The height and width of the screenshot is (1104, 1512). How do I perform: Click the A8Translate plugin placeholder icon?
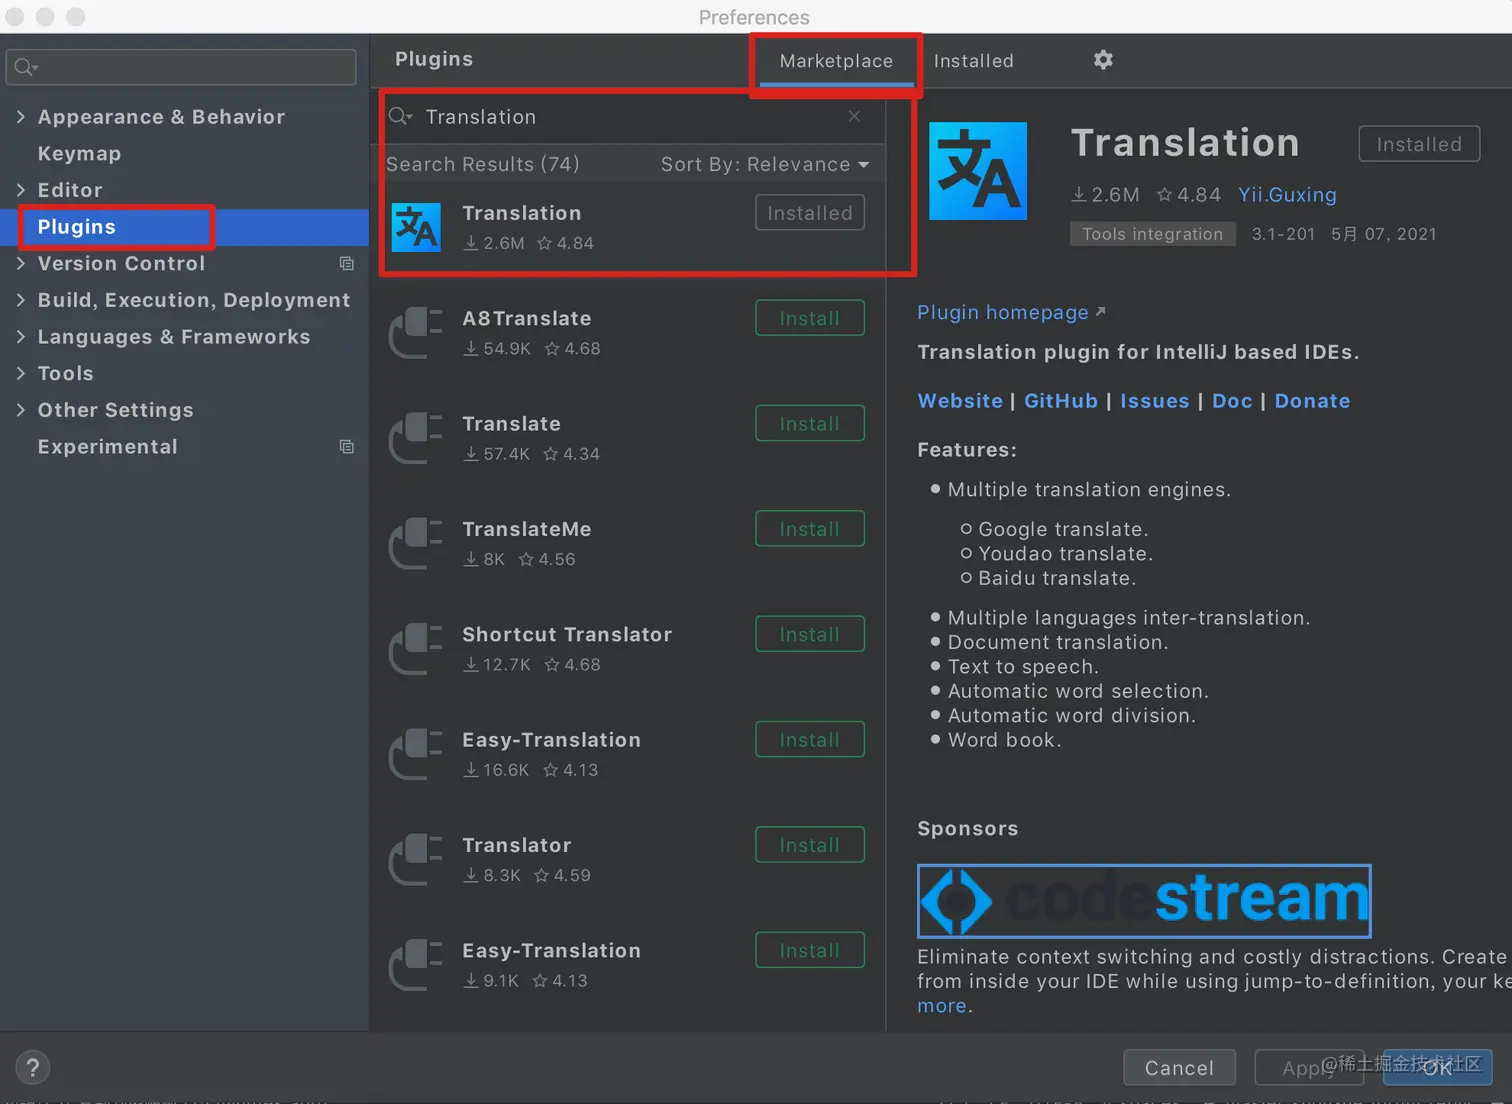click(x=416, y=333)
